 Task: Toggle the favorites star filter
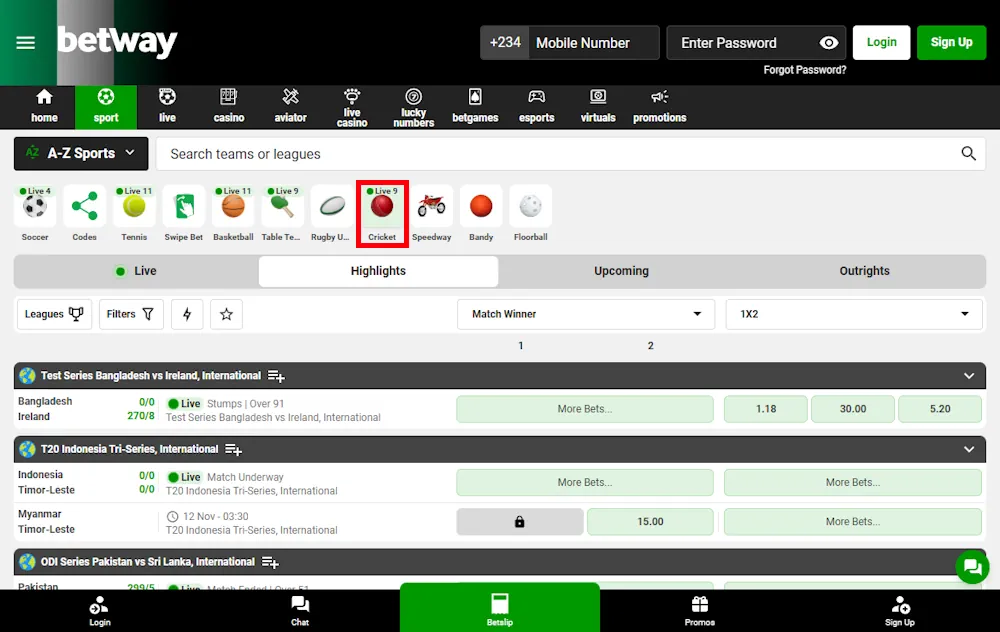226,314
